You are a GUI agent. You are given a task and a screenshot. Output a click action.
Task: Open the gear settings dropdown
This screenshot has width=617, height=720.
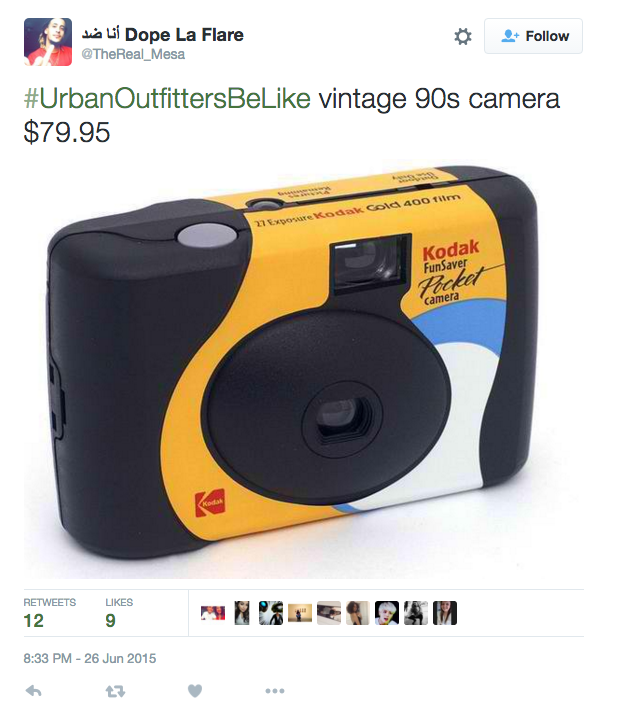463,36
